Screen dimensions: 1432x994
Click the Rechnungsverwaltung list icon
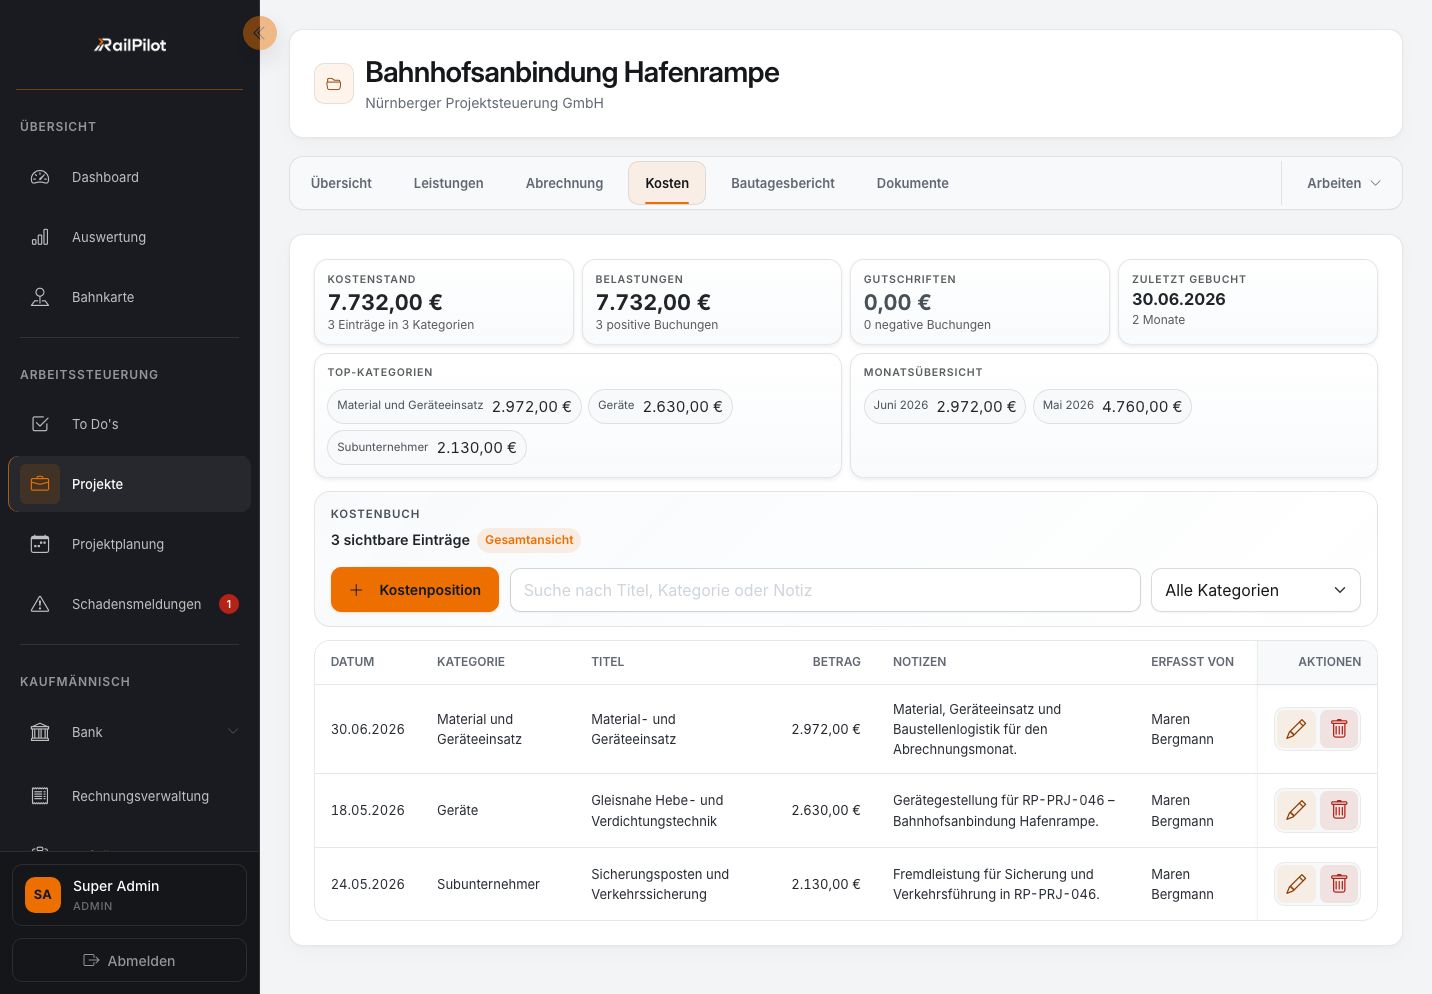pos(40,796)
